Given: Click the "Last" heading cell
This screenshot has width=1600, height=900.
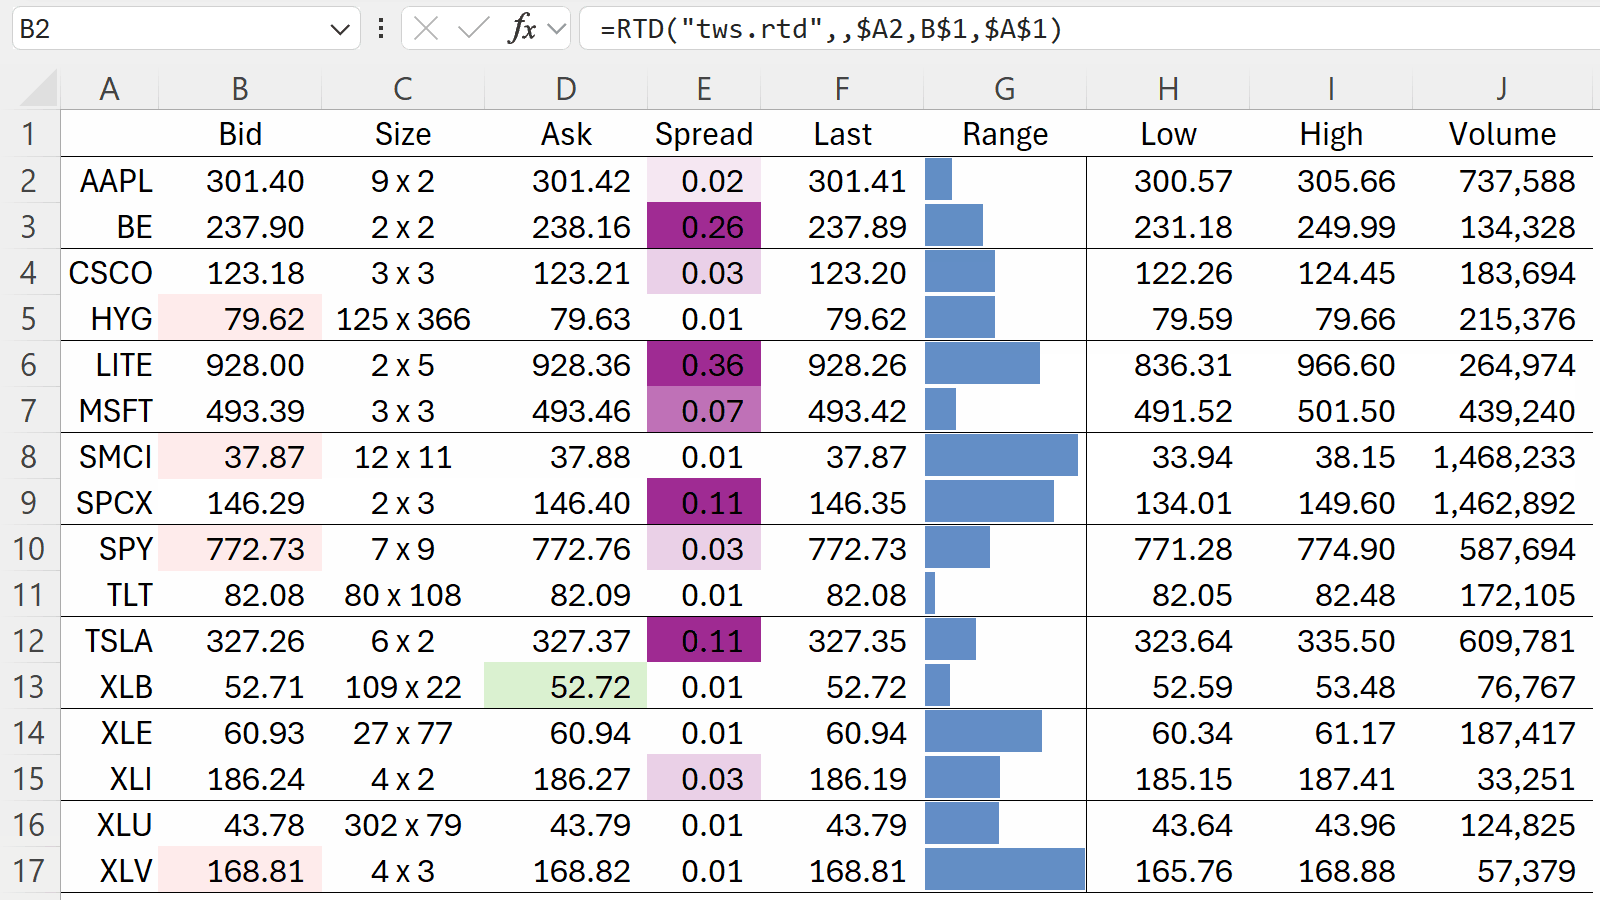Looking at the screenshot, I should click(x=842, y=134).
